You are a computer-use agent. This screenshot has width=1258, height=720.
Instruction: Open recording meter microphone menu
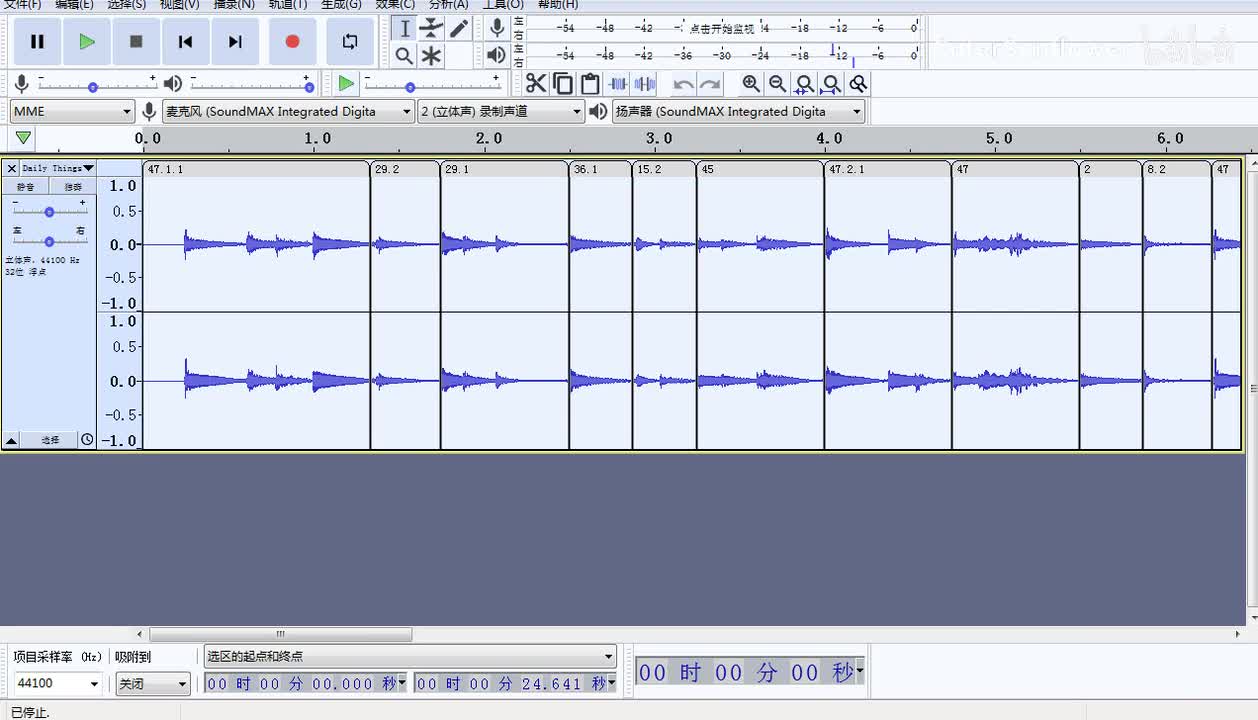(x=497, y=28)
